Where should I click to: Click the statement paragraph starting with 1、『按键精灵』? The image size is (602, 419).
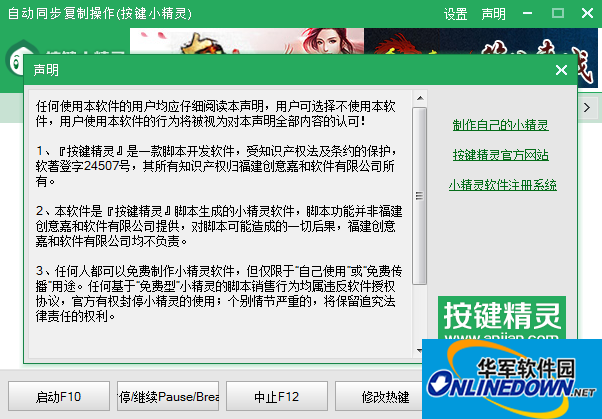point(217,166)
